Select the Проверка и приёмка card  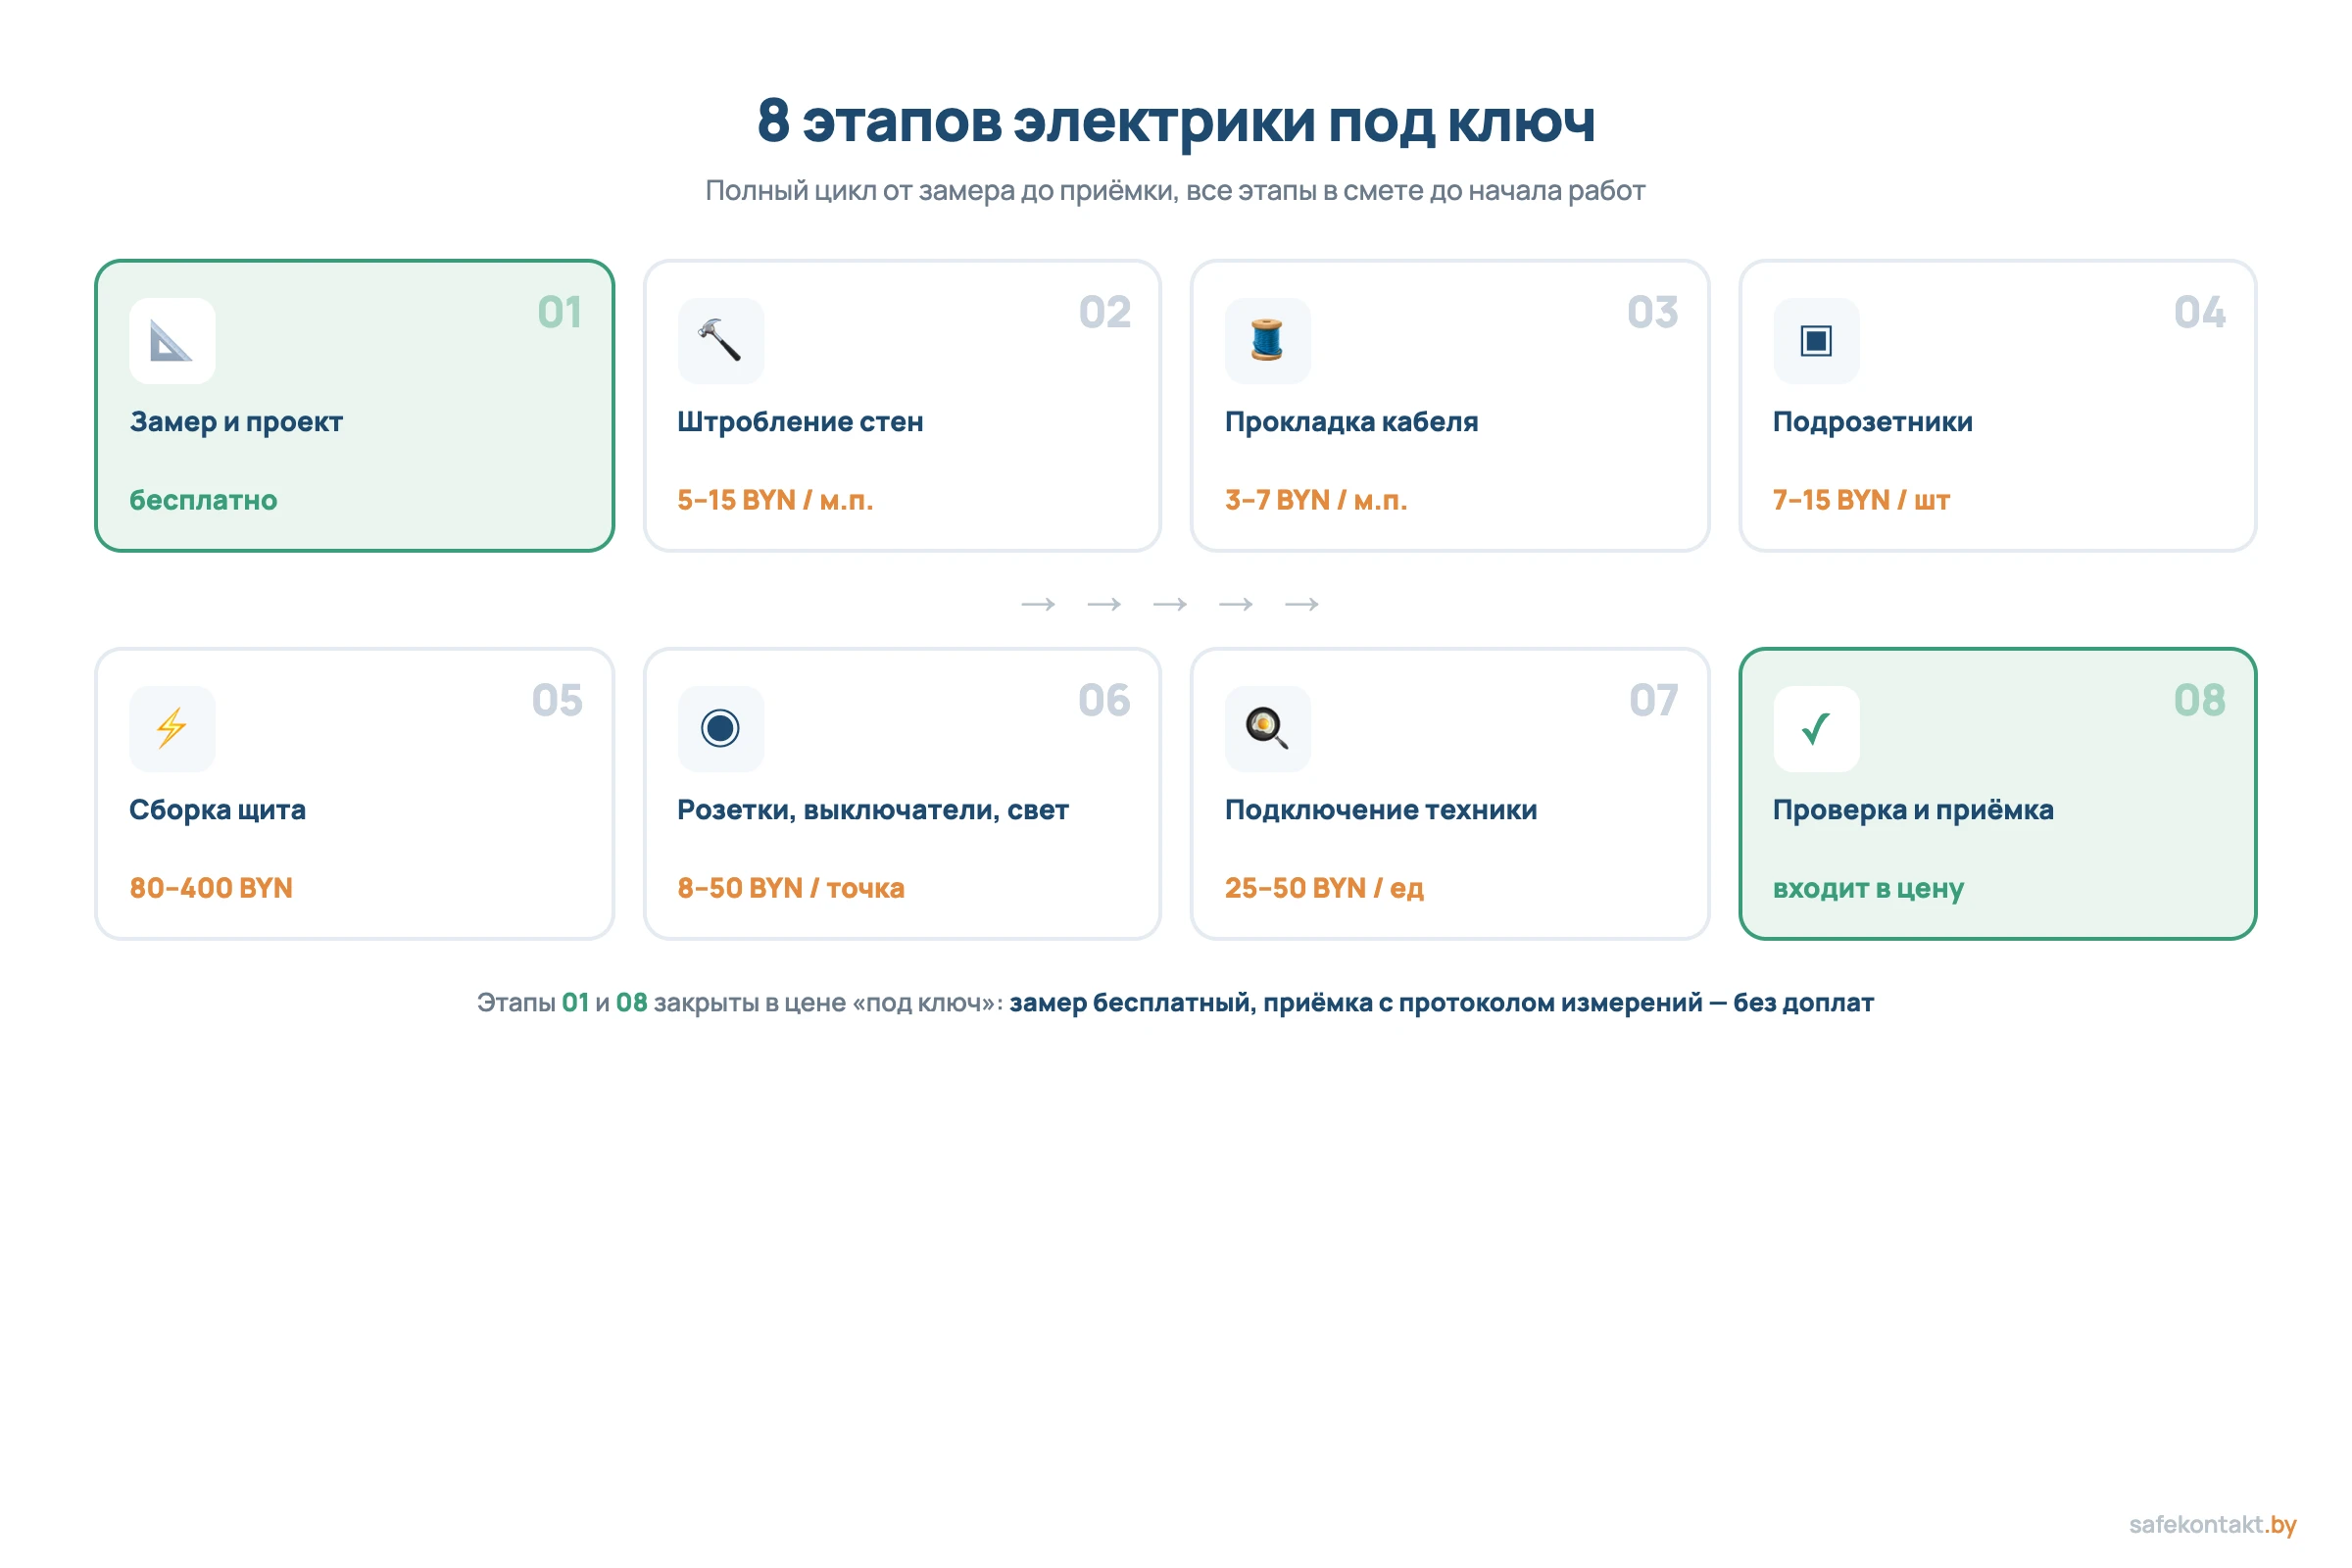[1998, 795]
